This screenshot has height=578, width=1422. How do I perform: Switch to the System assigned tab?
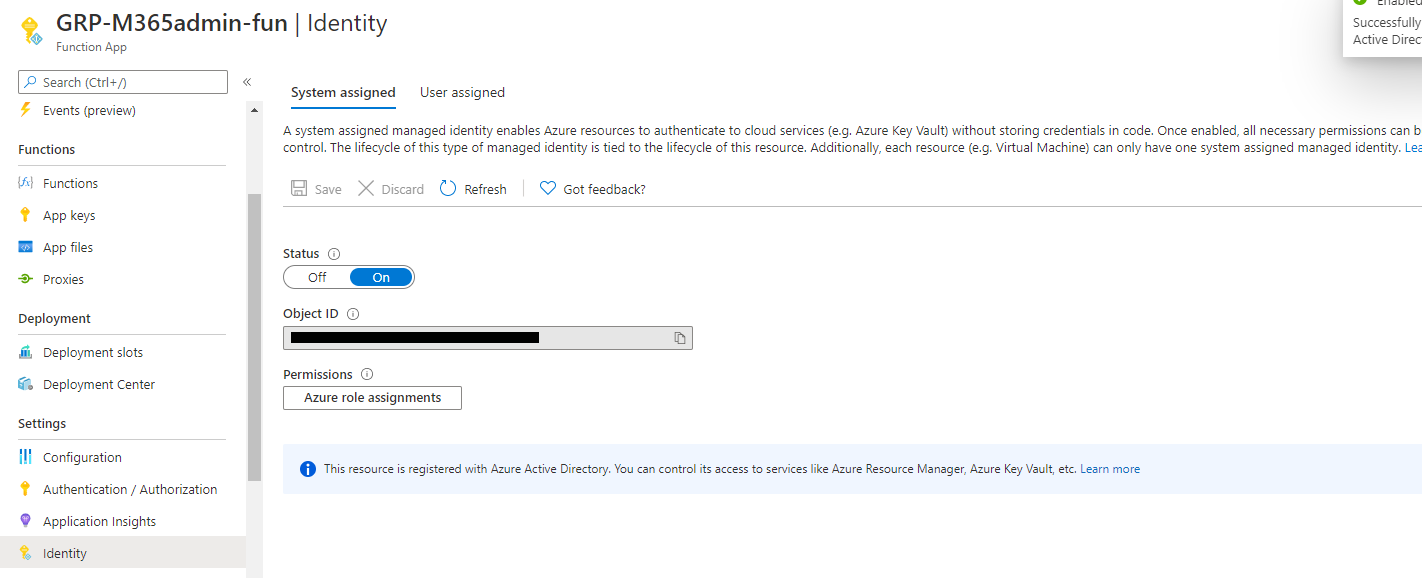(343, 93)
